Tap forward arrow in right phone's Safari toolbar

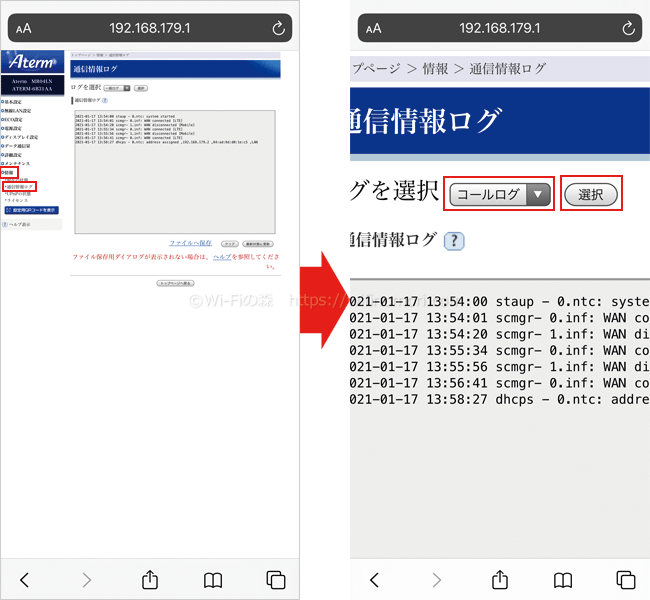pyautogui.click(x=436, y=580)
